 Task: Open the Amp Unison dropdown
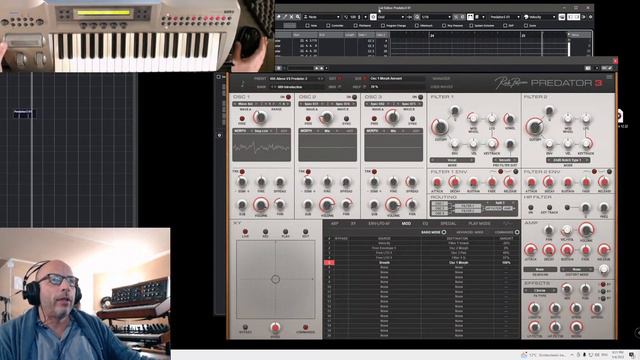540,269
